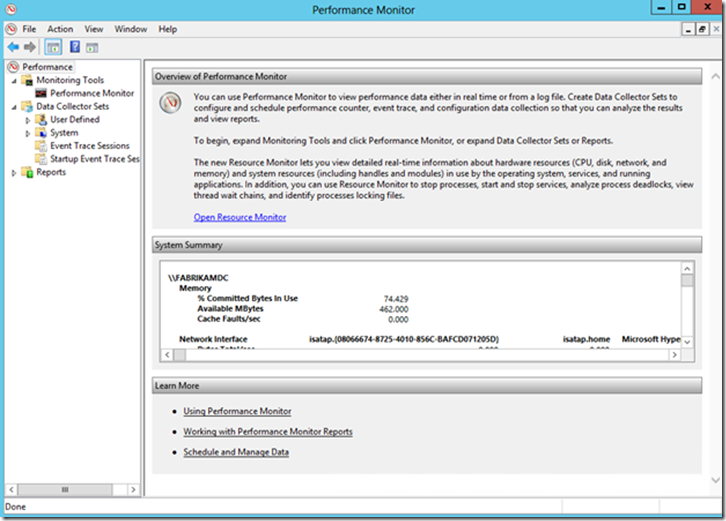726x521 pixels.
Task: Open the Using Performance Monitor link
Action: [237, 411]
